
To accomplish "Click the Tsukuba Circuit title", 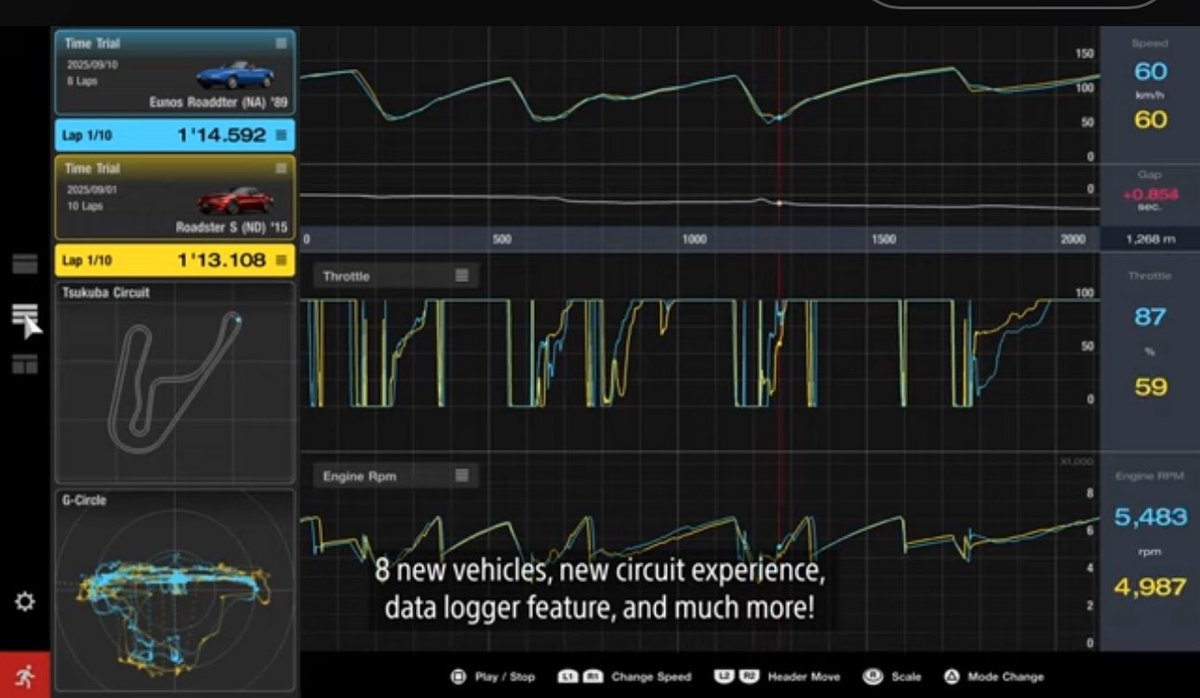I will [x=106, y=293].
